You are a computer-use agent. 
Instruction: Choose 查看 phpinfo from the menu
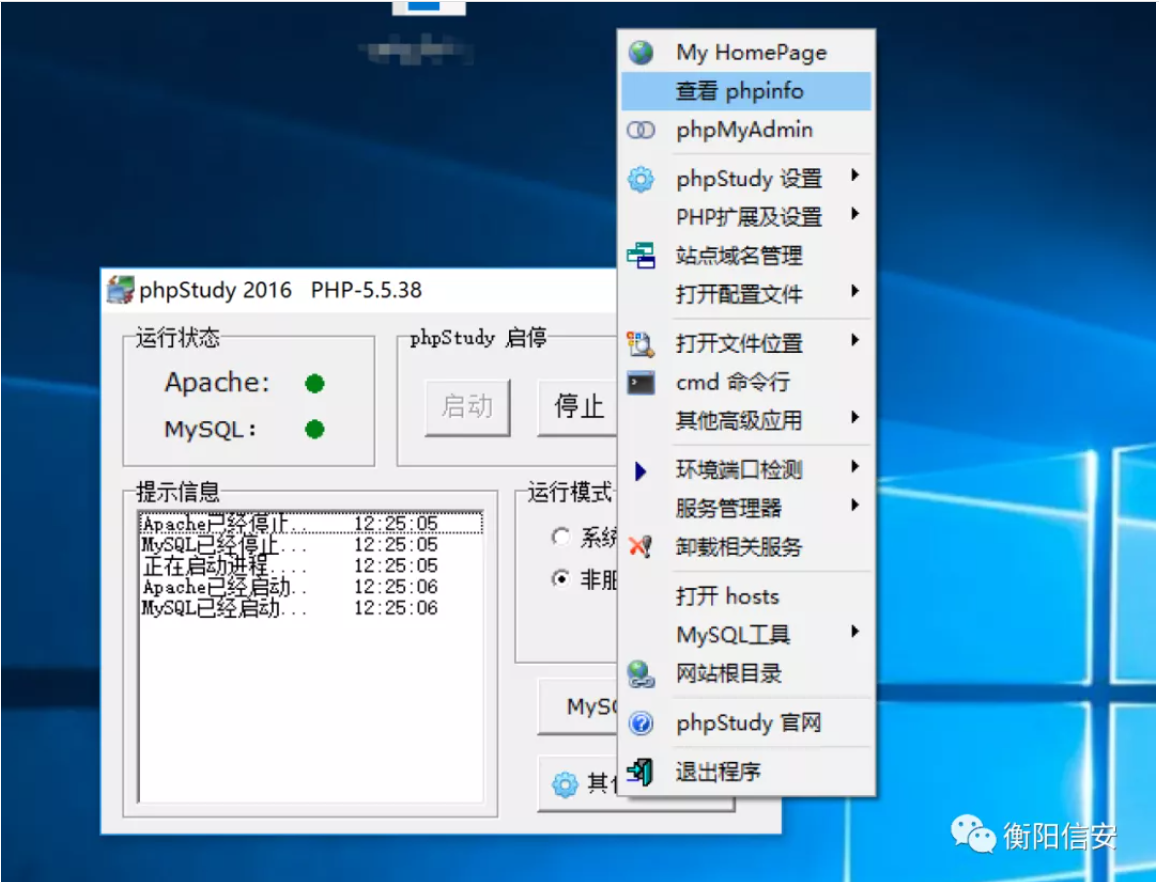[x=747, y=91]
